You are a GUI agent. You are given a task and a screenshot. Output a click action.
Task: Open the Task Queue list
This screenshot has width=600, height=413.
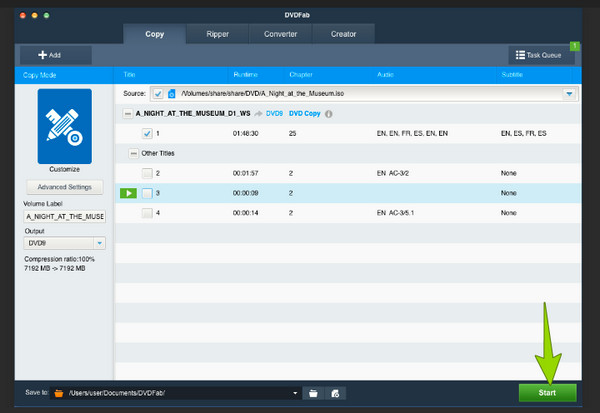541,55
